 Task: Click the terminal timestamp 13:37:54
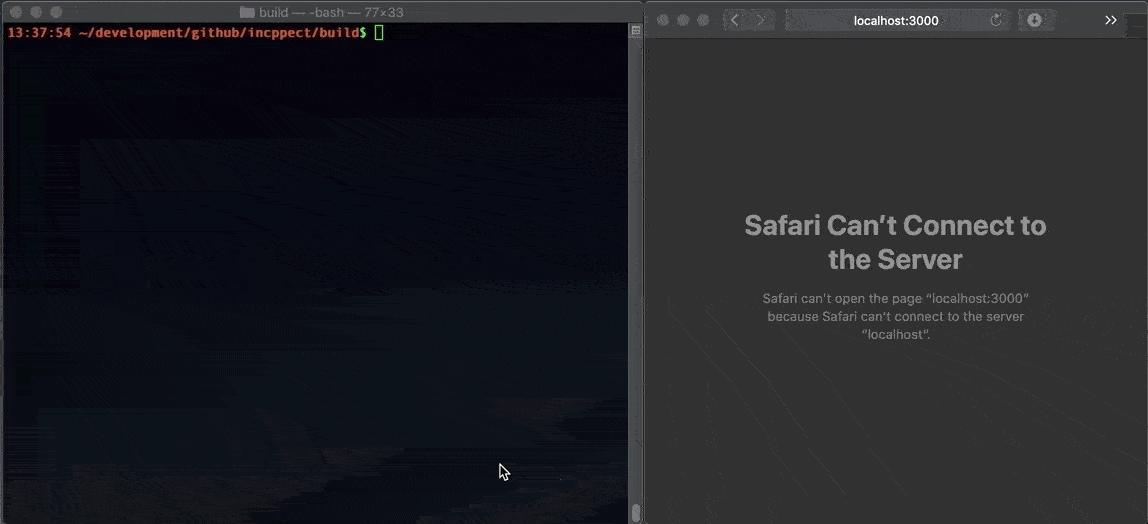[40, 33]
